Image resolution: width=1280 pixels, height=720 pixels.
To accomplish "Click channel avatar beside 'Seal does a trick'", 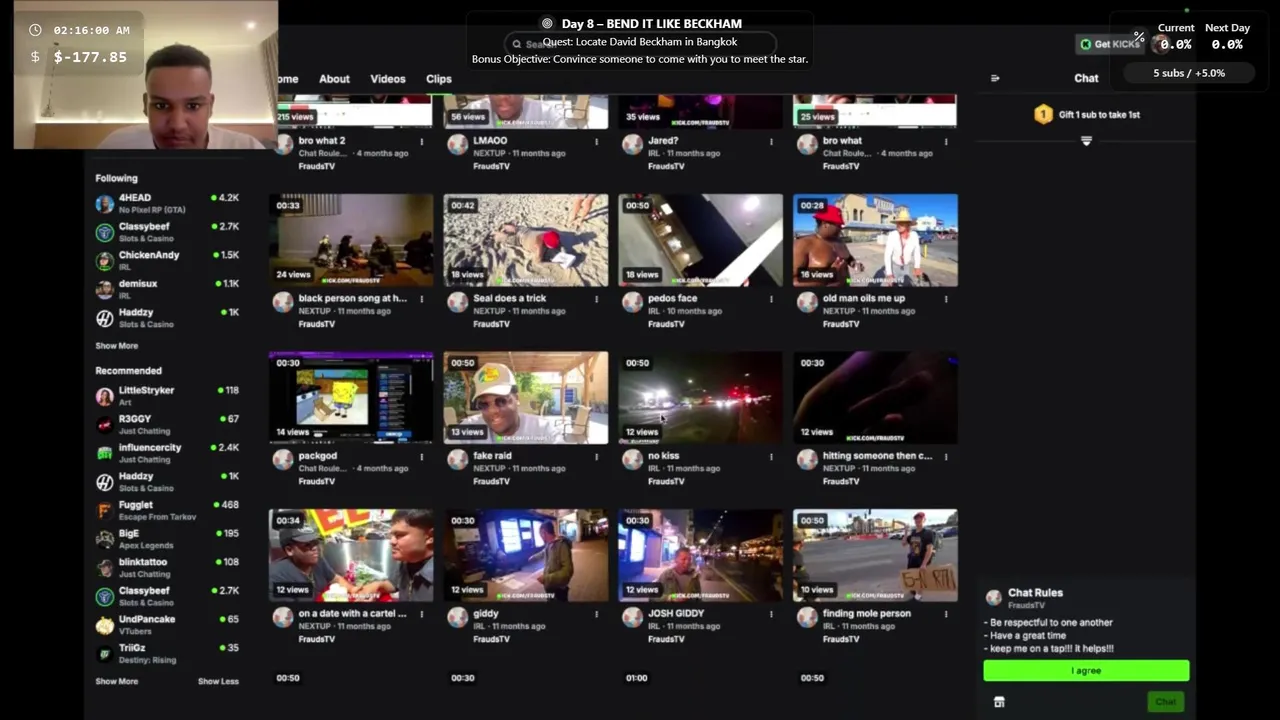I will coord(457,302).
